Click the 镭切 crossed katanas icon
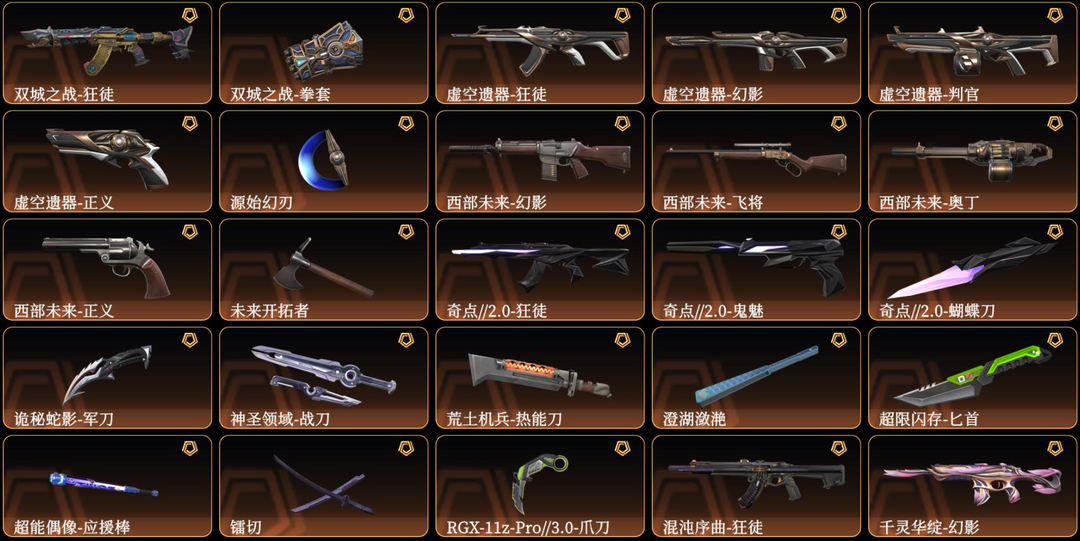This screenshot has height=541, width=1080. (x=324, y=484)
